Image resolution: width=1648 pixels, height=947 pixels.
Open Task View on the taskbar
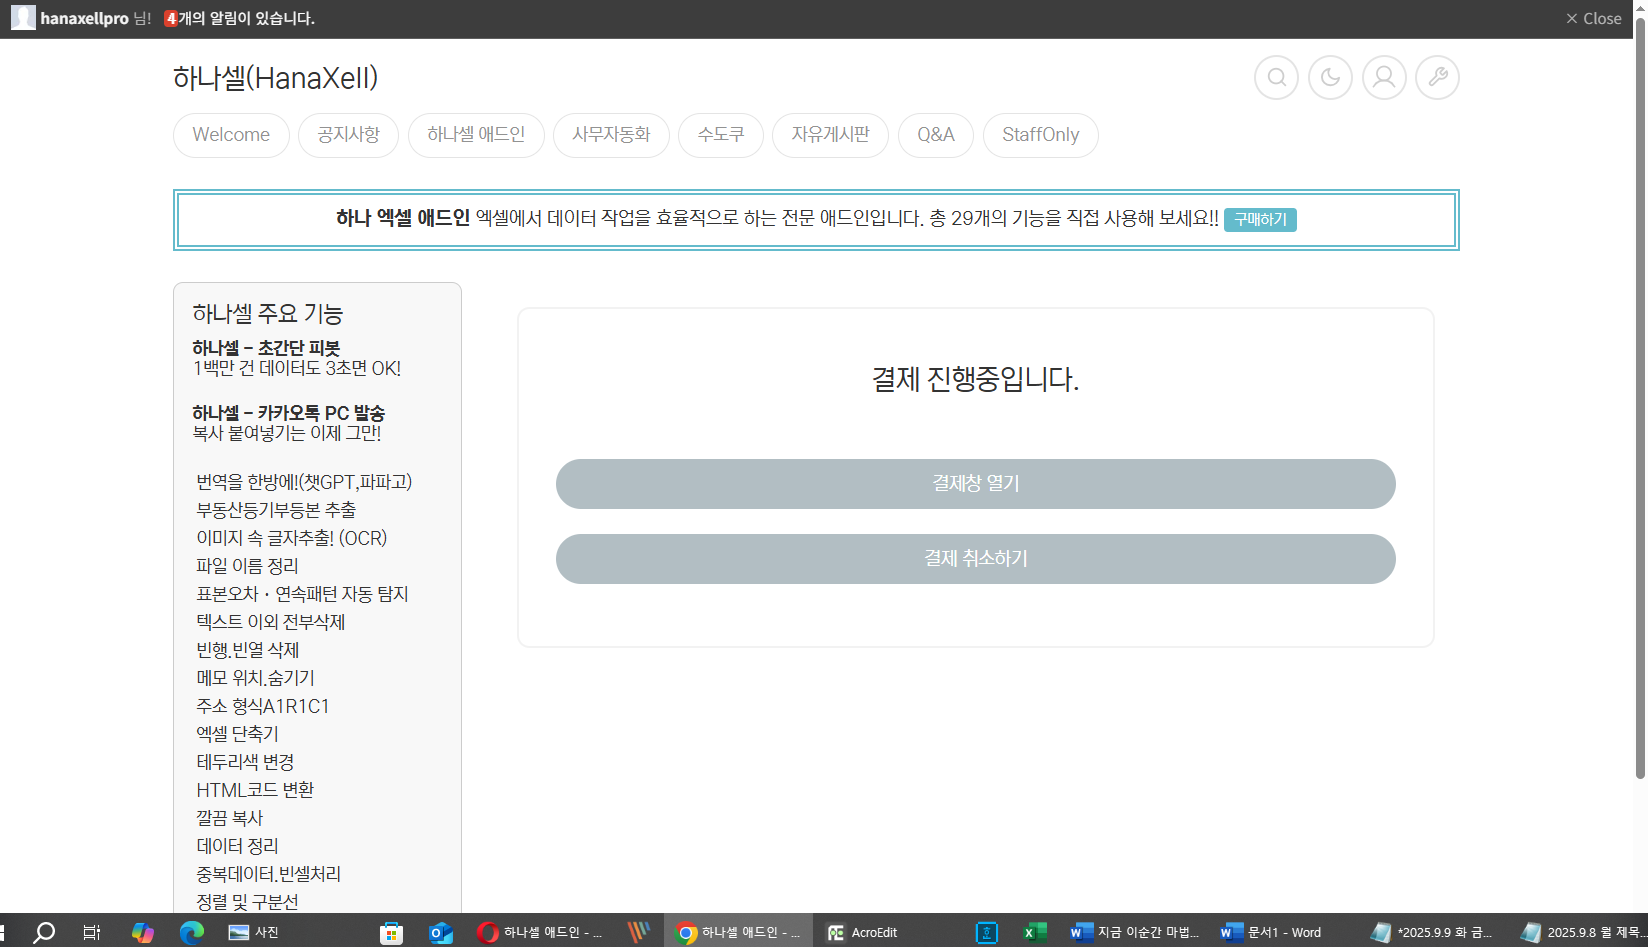[91, 932]
